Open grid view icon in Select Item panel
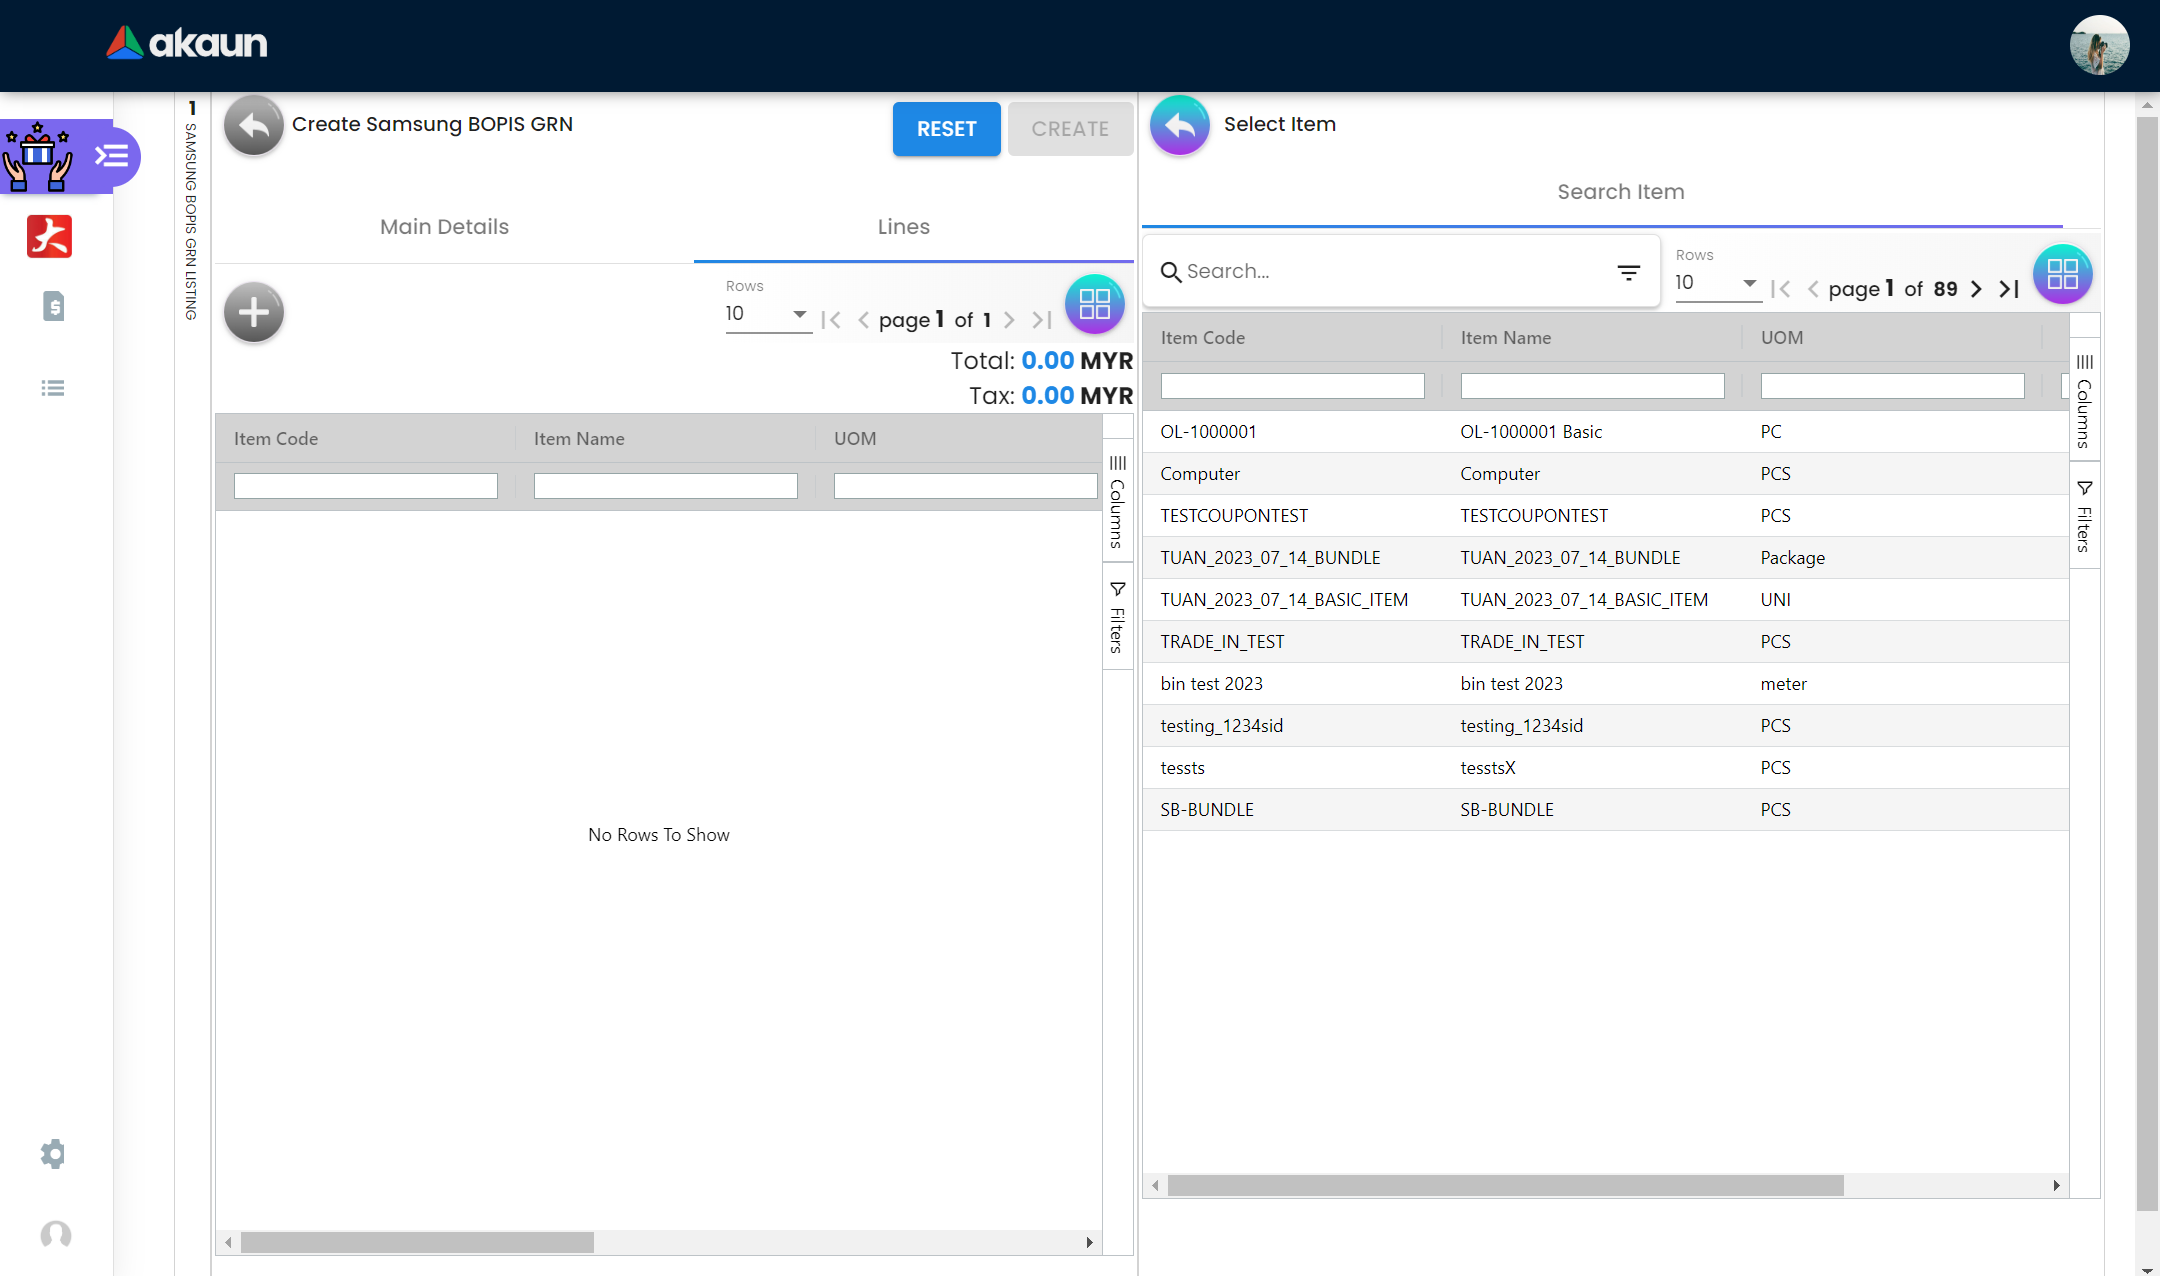The width and height of the screenshot is (2160, 1276). 2062,274
